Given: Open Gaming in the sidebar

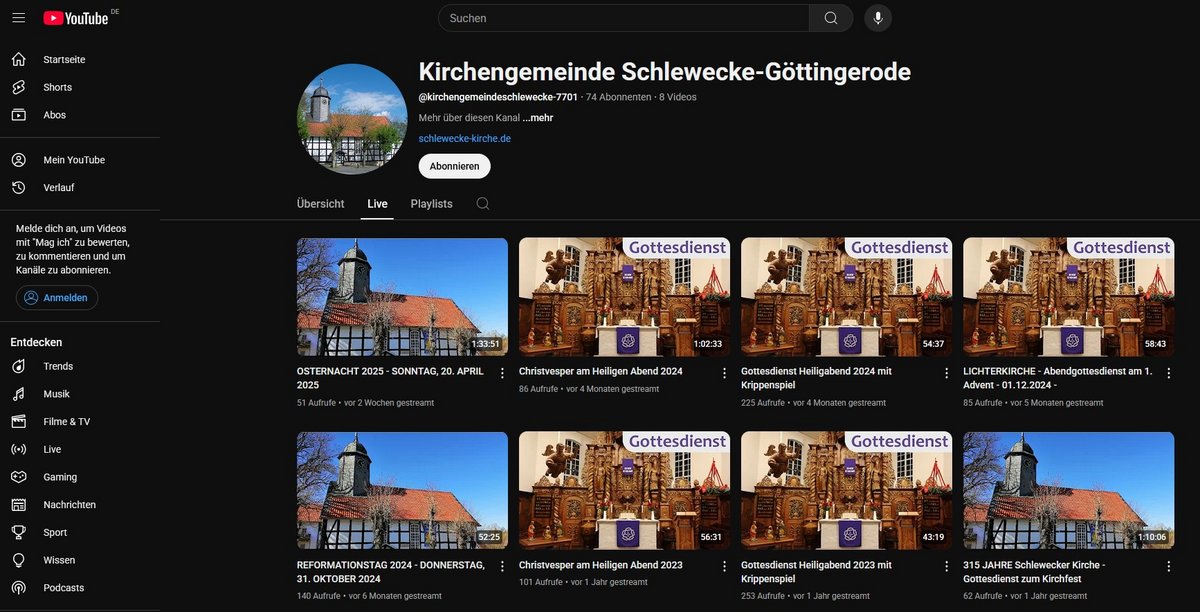Looking at the screenshot, I should pyautogui.click(x=60, y=477).
